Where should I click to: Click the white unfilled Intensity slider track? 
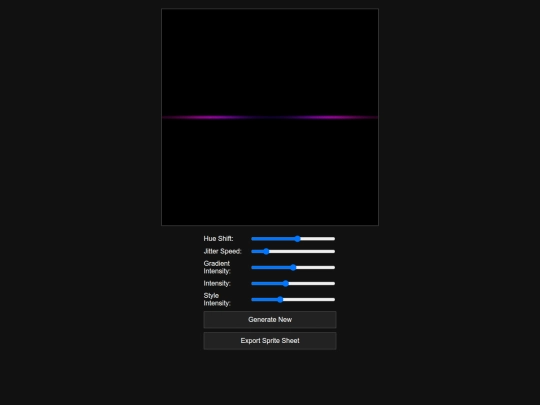(x=312, y=283)
